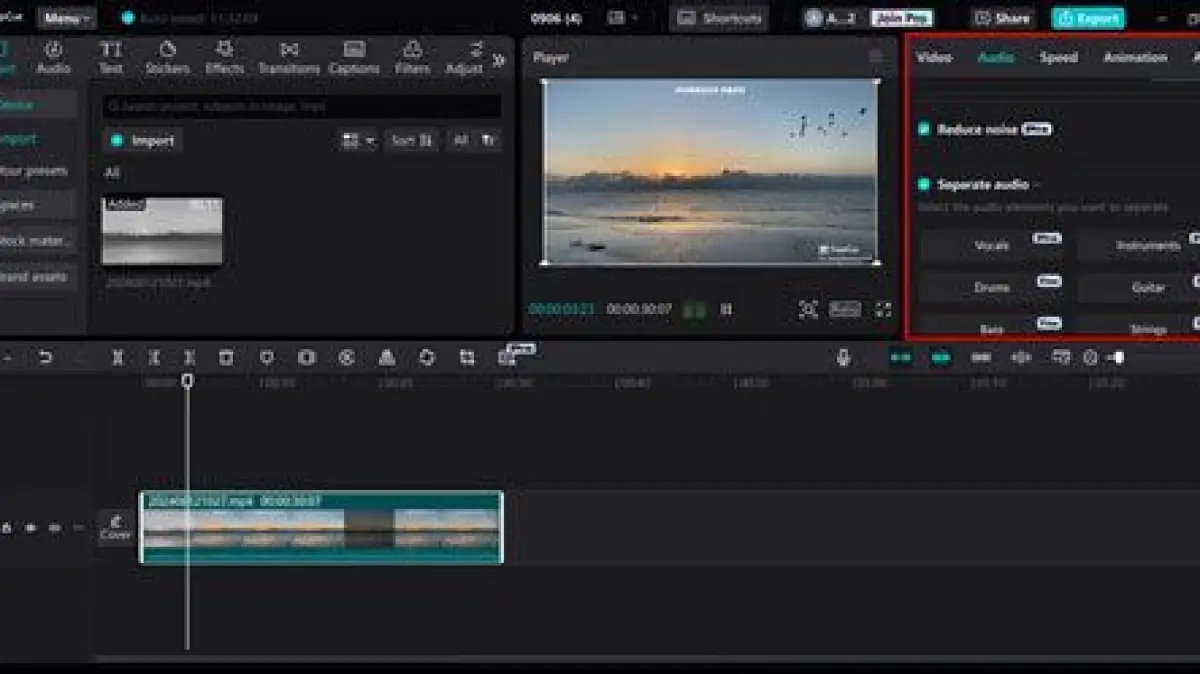Viewport: 1200px width, 674px height.
Task: Click the Undo arrow in timeline toolbar
Action: 45,357
